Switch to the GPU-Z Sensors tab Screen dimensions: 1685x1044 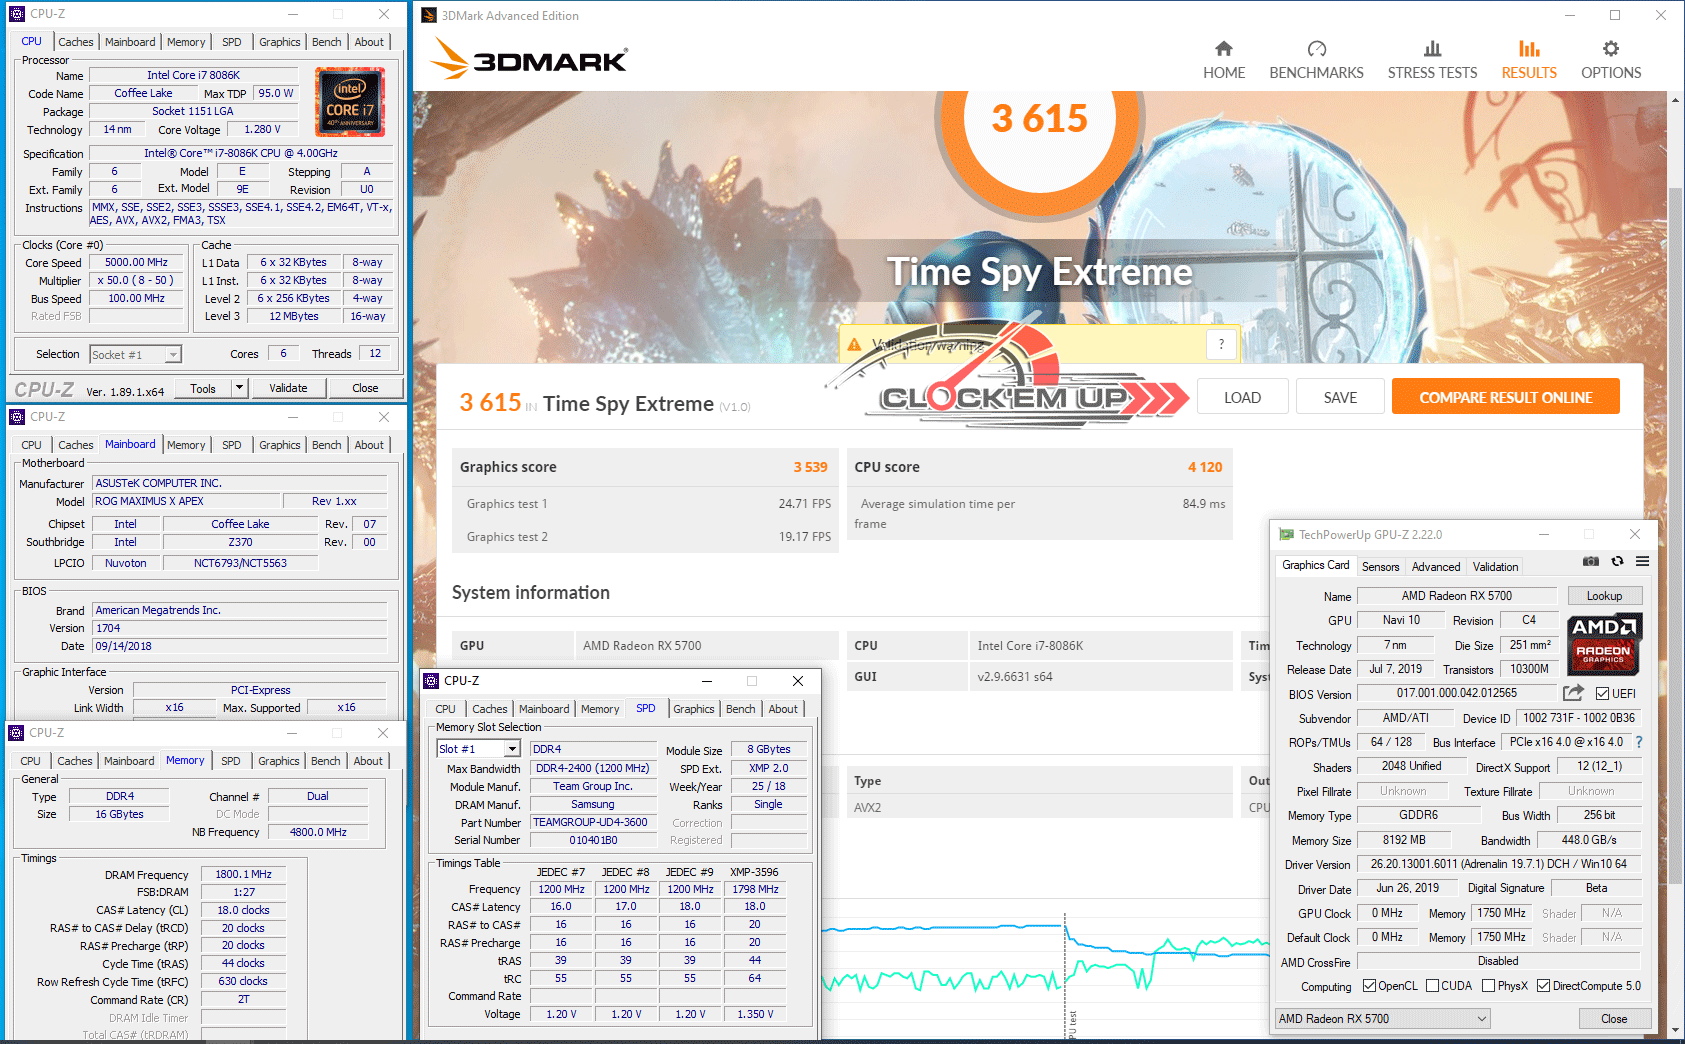1380,567
